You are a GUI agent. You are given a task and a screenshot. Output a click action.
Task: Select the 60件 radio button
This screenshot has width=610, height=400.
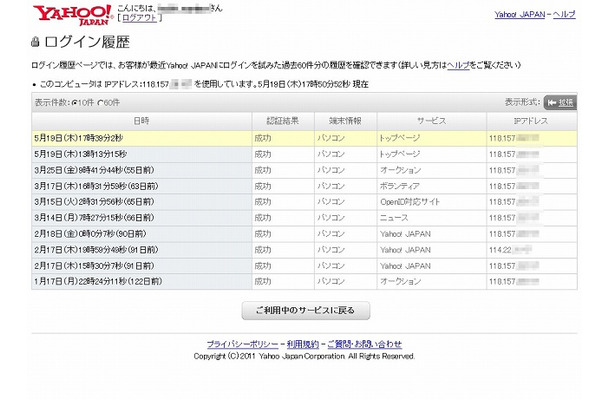(100, 103)
